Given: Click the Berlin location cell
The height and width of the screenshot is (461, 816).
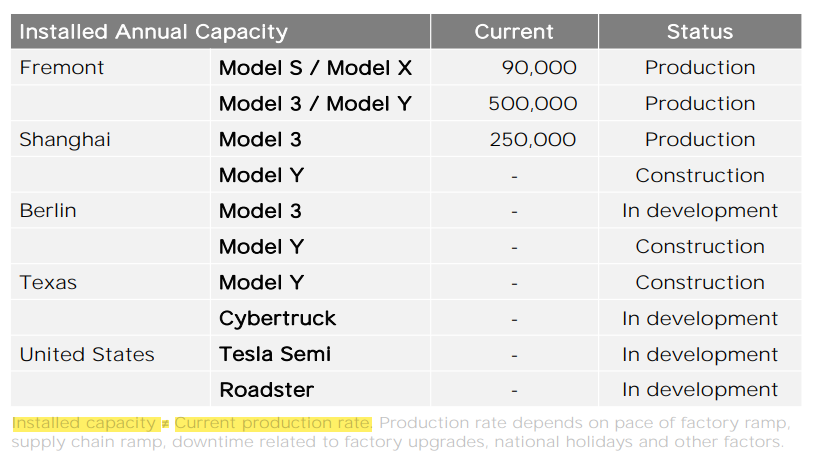Looking at the screenshot, I should tap(48, 211).
